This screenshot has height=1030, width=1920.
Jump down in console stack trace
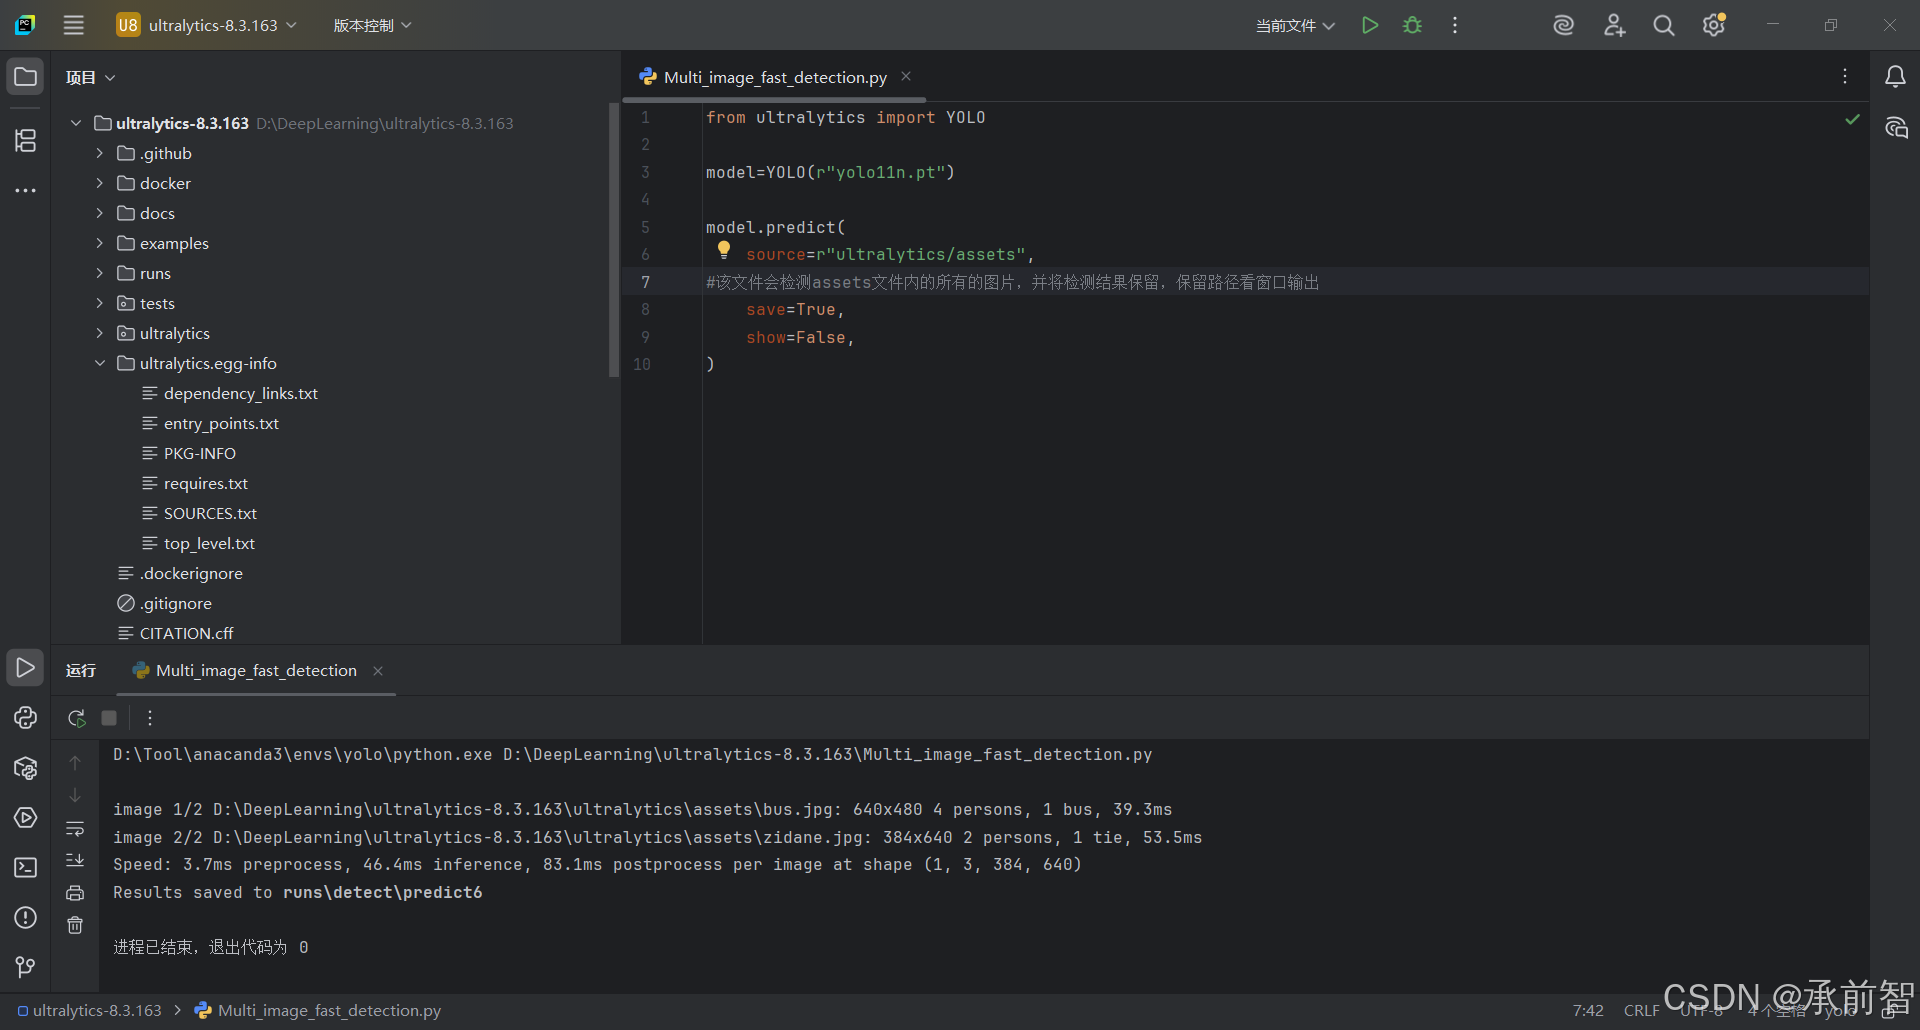coord(75,795)
